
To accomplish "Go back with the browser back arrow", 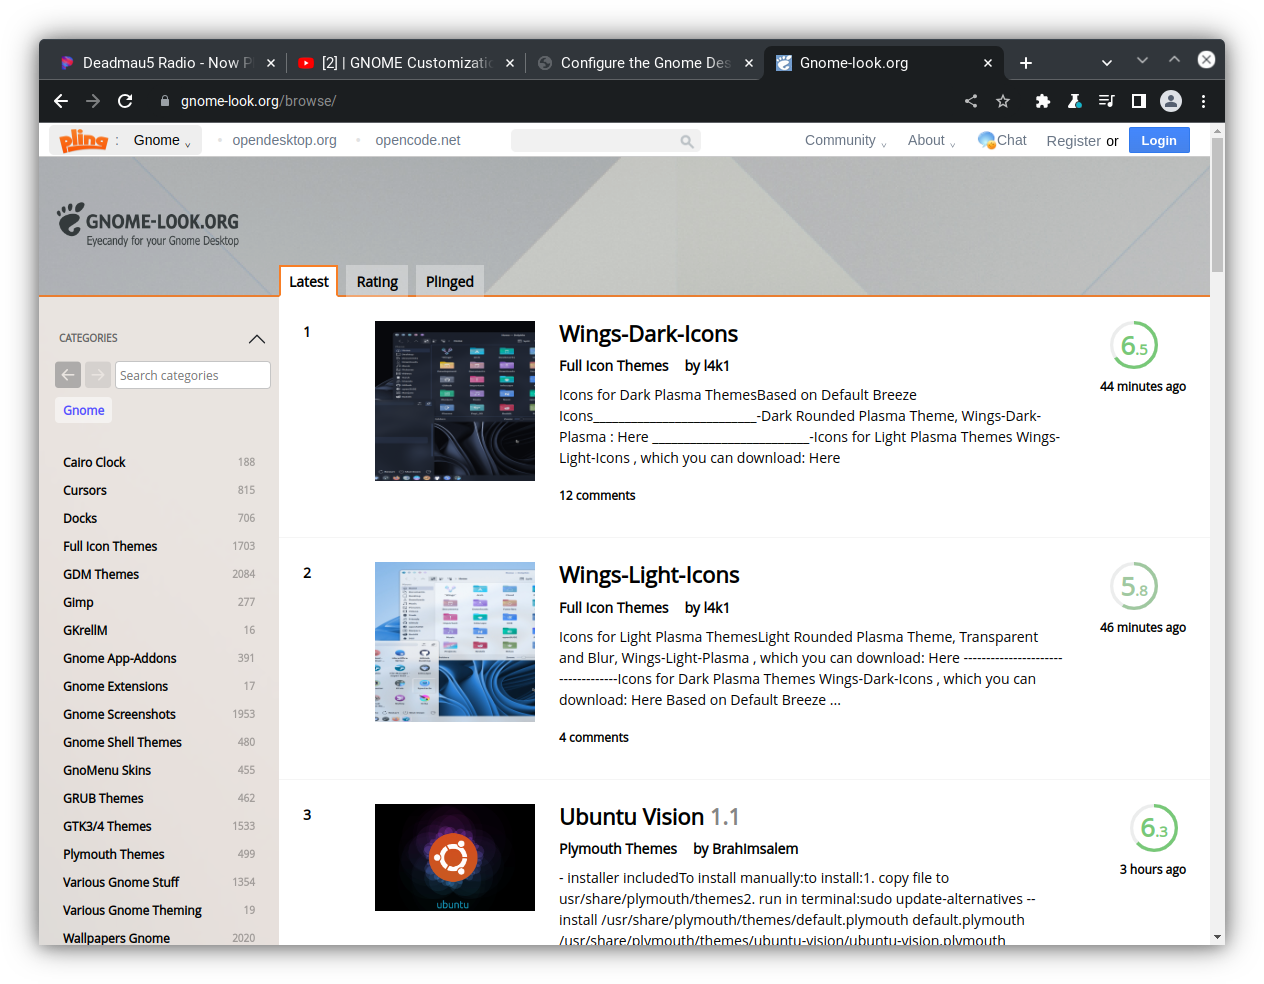I will click(61, 101).
